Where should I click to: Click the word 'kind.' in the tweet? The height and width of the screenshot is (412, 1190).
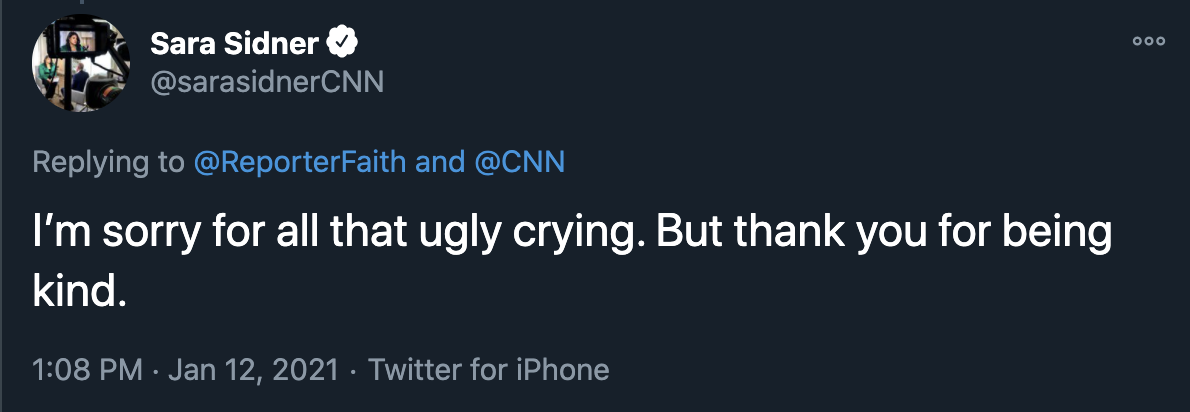tap(78, 291)
